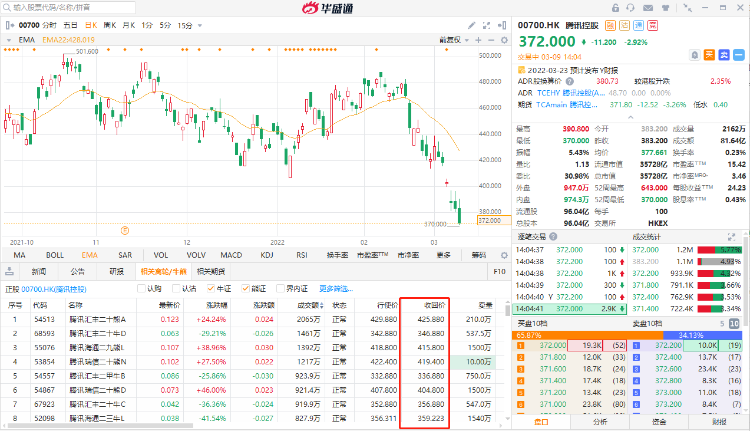Zoom out chart with minus icon
This screenshot has width=750, height=431.
tap(491, 40)
